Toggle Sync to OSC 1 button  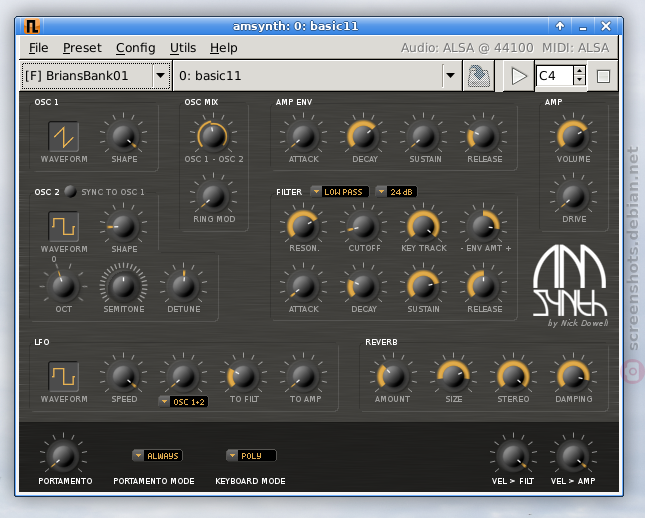coord(70,191)
